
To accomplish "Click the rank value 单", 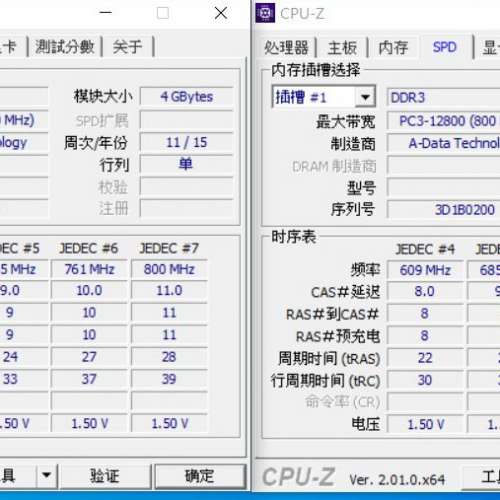I will tap(187, 164).
